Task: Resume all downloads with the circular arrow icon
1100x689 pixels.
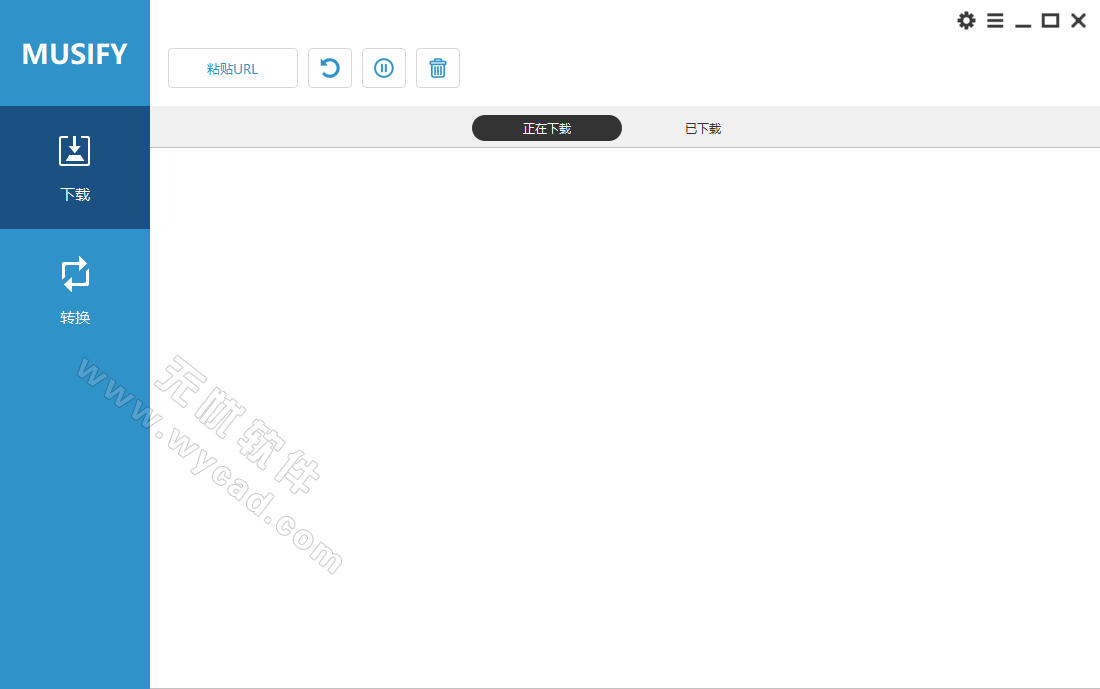Action: pyautogui.click(x=330, y=68)
